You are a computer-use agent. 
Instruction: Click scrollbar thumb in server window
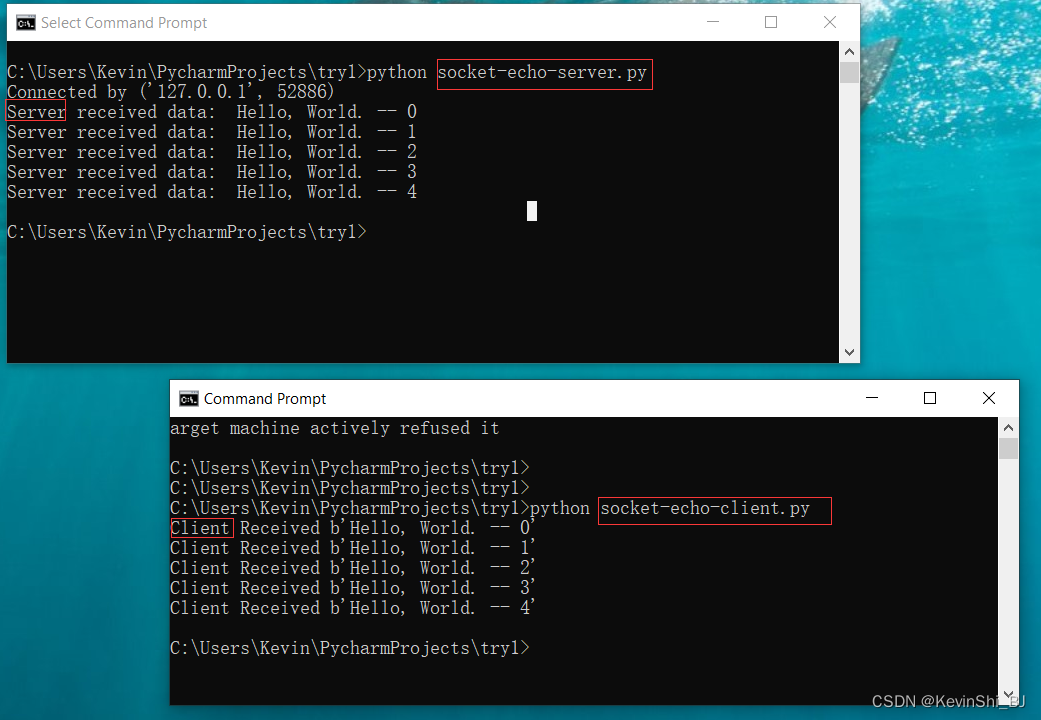(849, 72)
